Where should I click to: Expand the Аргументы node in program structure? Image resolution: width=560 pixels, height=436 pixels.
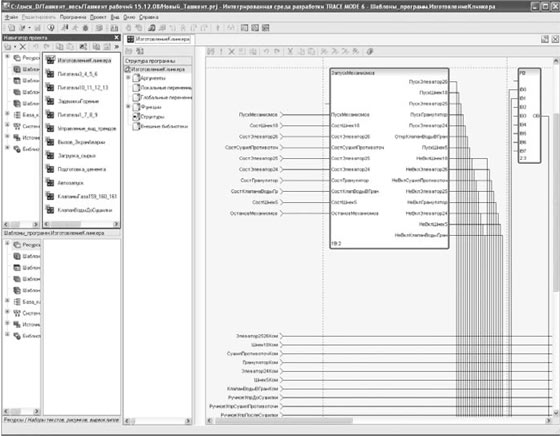pyautogui.click(x=128, y=77)
